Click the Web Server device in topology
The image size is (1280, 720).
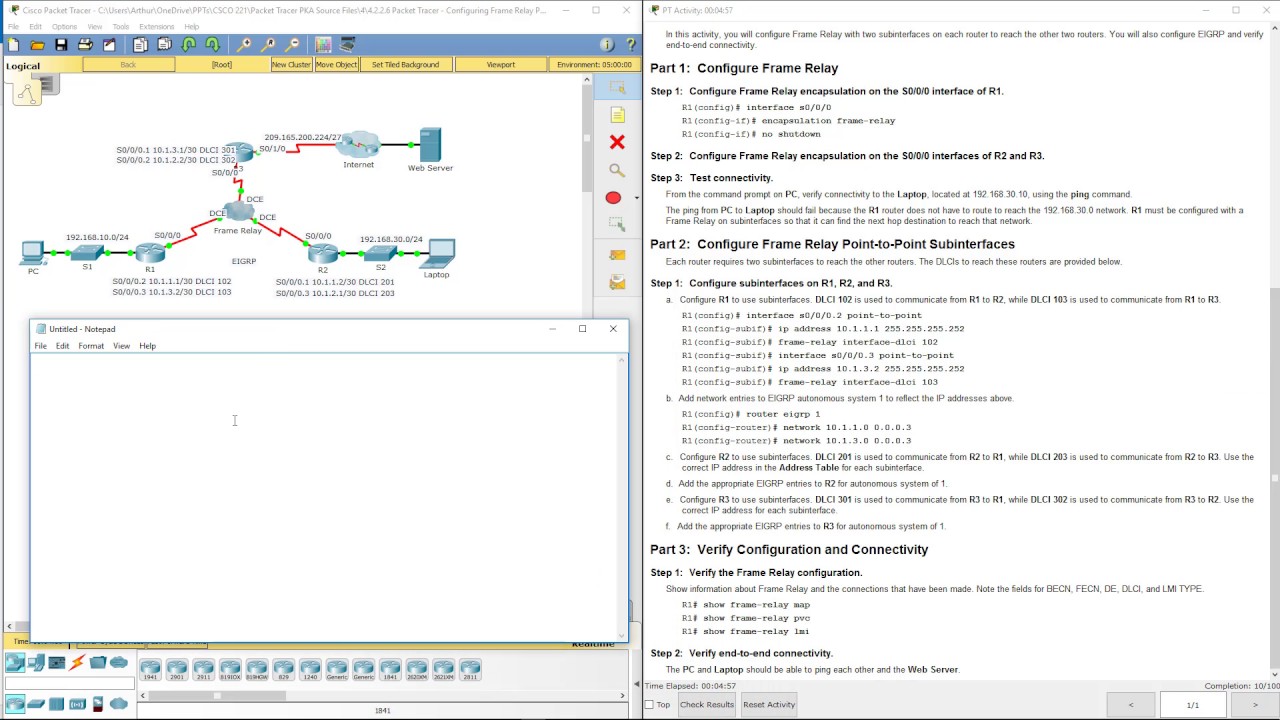point(430,145)
